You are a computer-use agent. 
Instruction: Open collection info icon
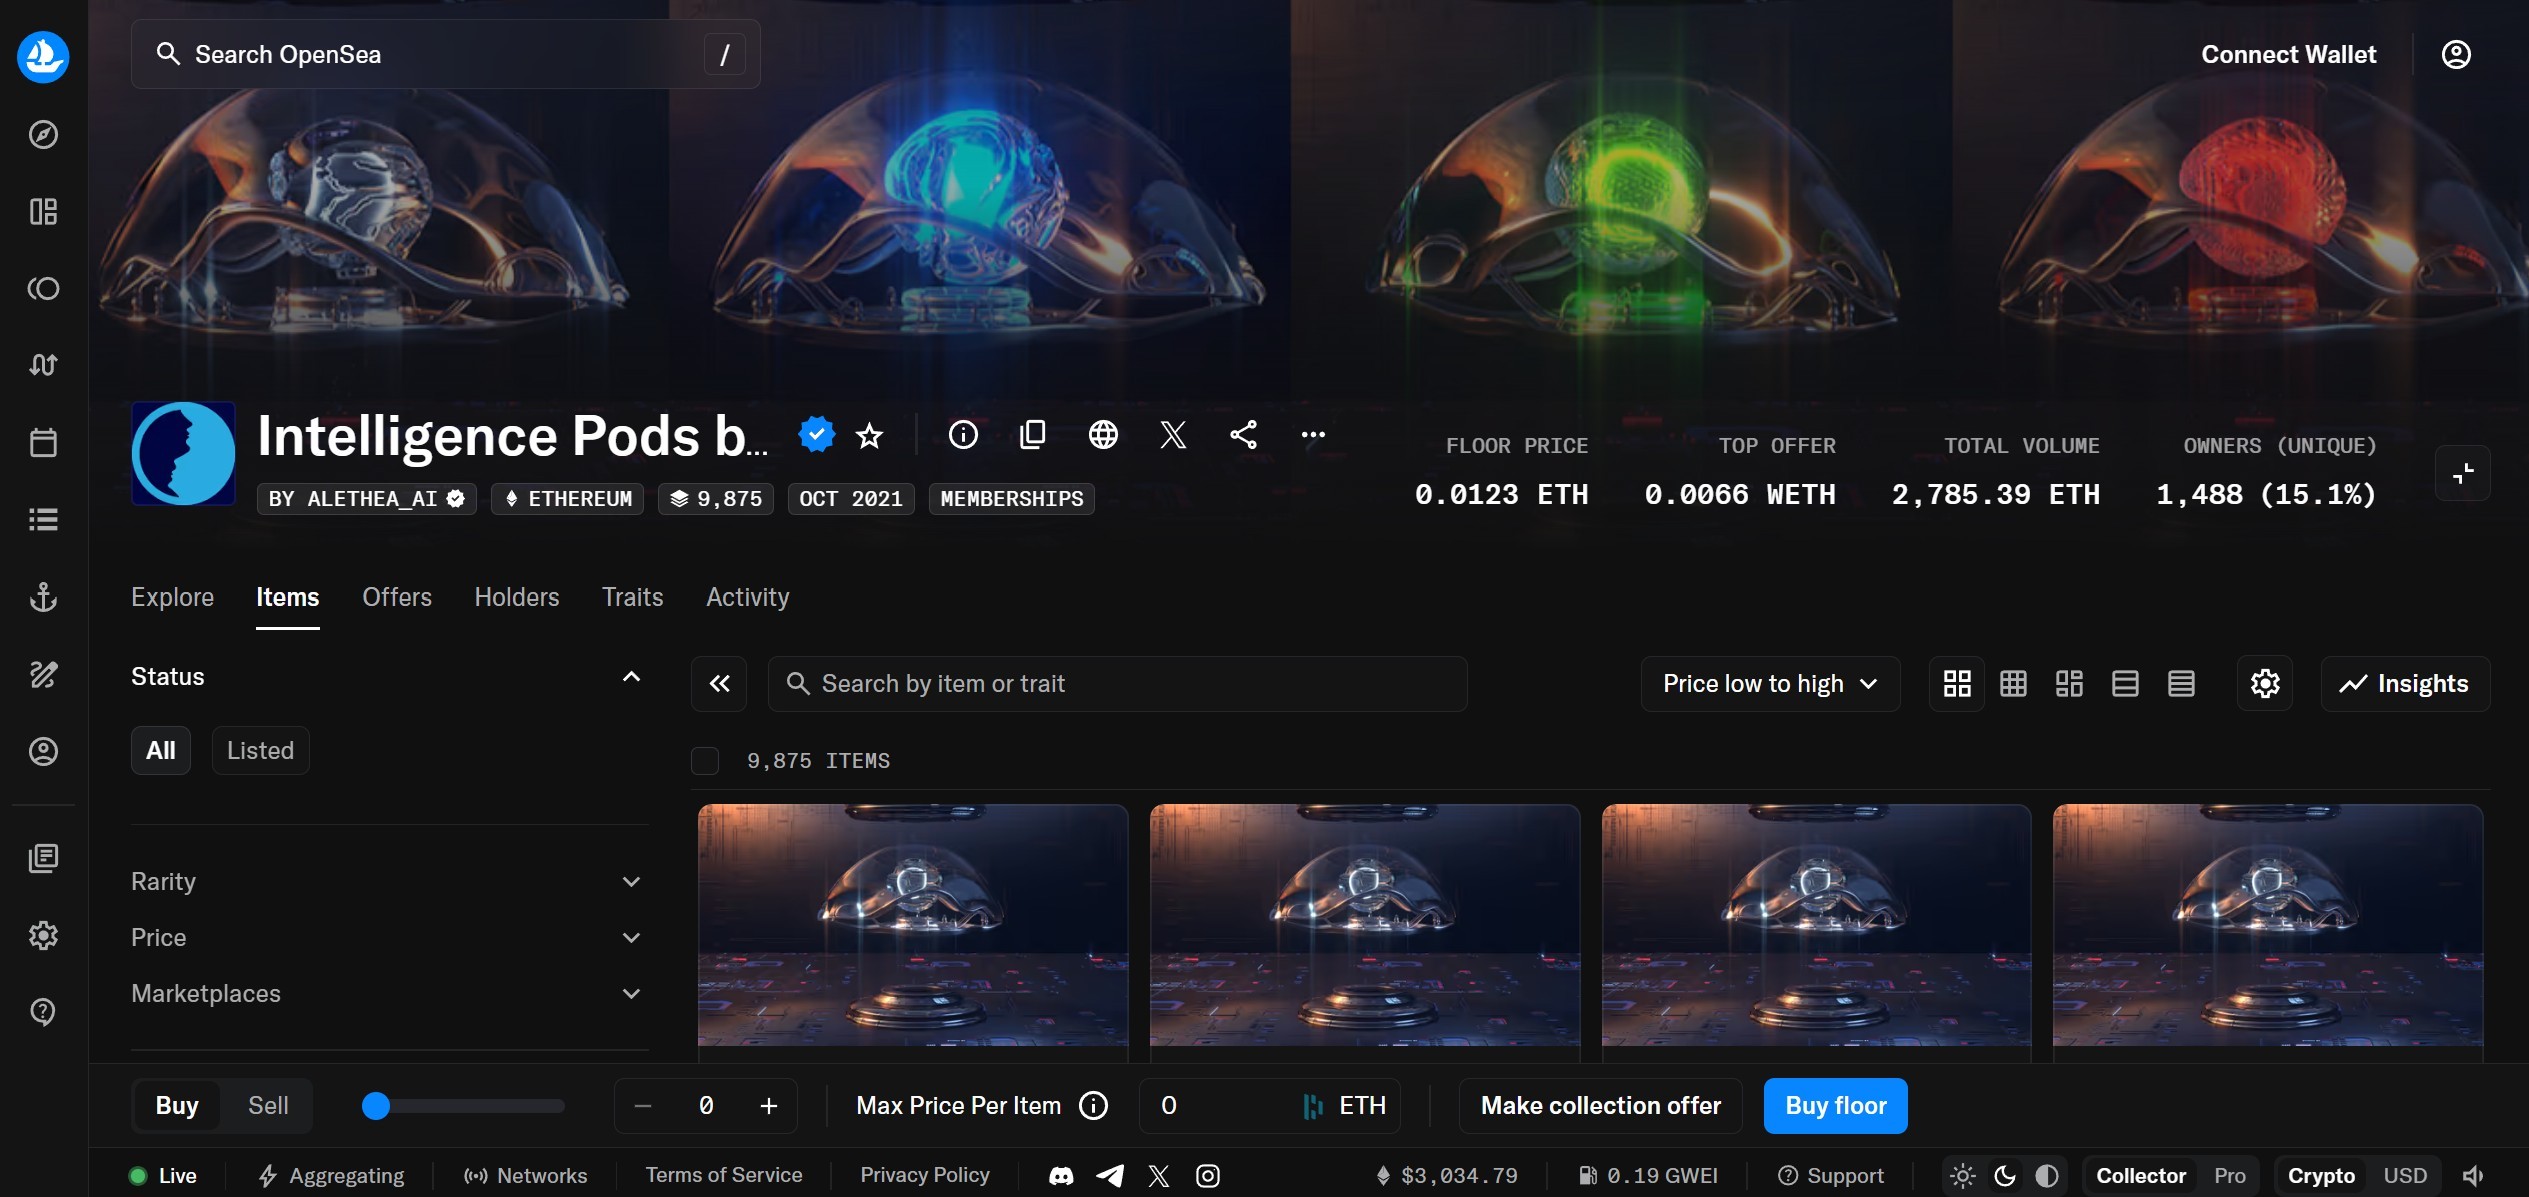[x=963, y=434]
